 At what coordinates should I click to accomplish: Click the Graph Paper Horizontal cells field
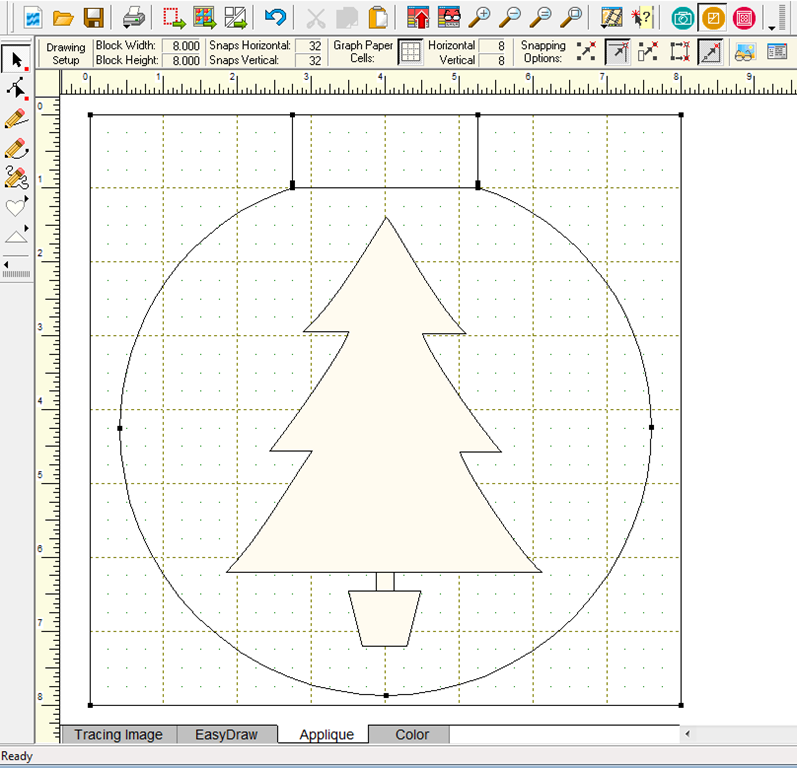click(x=493, y=46)
